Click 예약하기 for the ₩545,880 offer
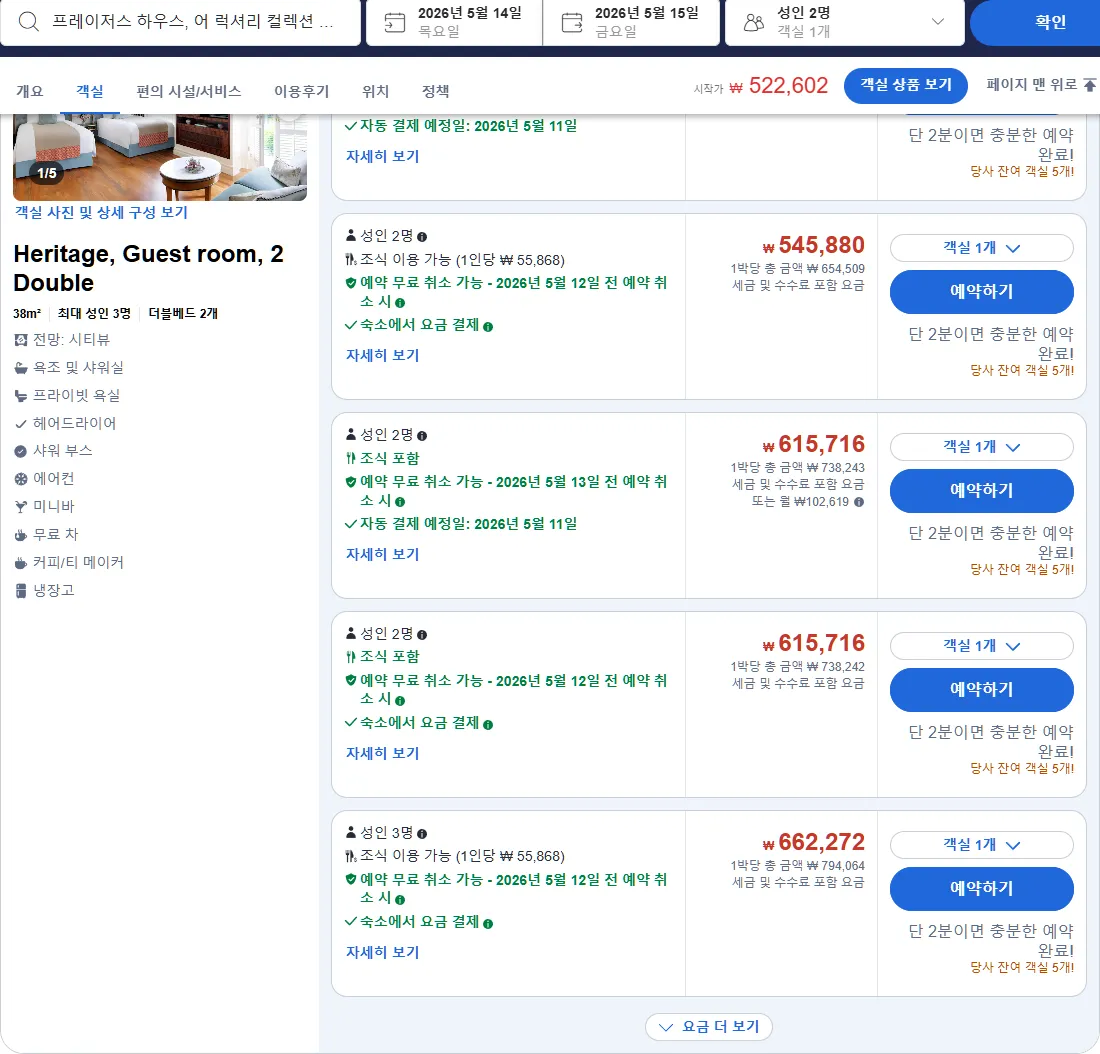Viewport: 1100px width, 1054px height. [x=981, y=291]
